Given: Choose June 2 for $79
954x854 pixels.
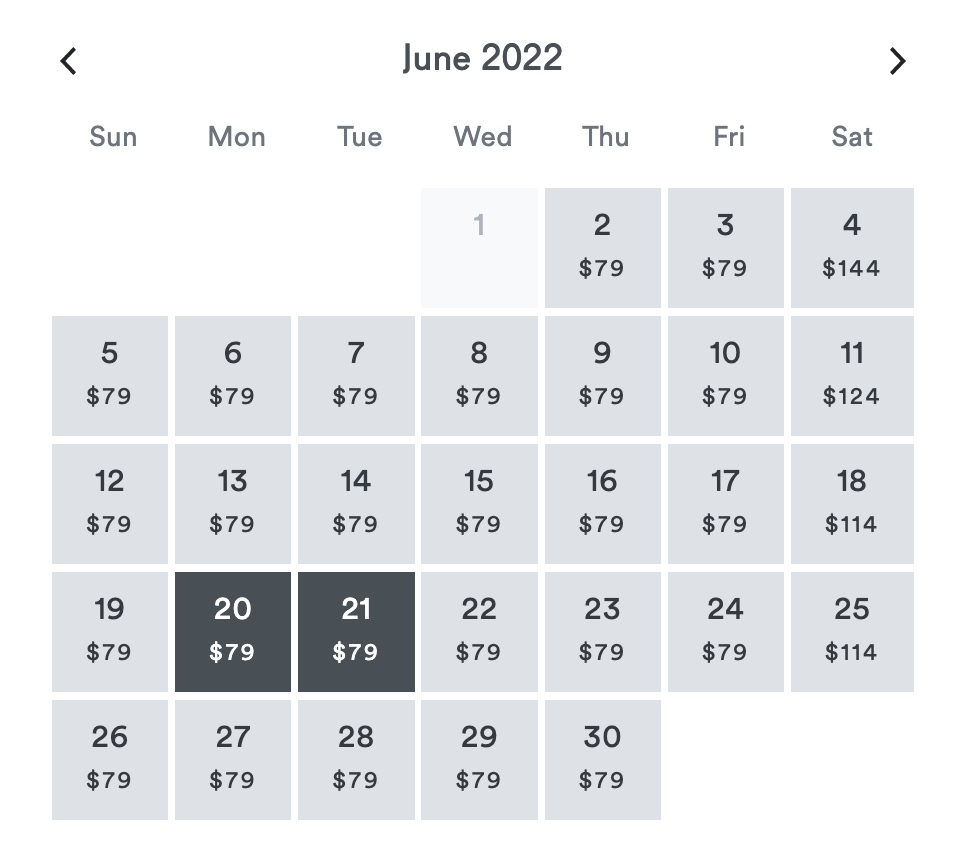Looking at the screenshot, I should 602,248.
